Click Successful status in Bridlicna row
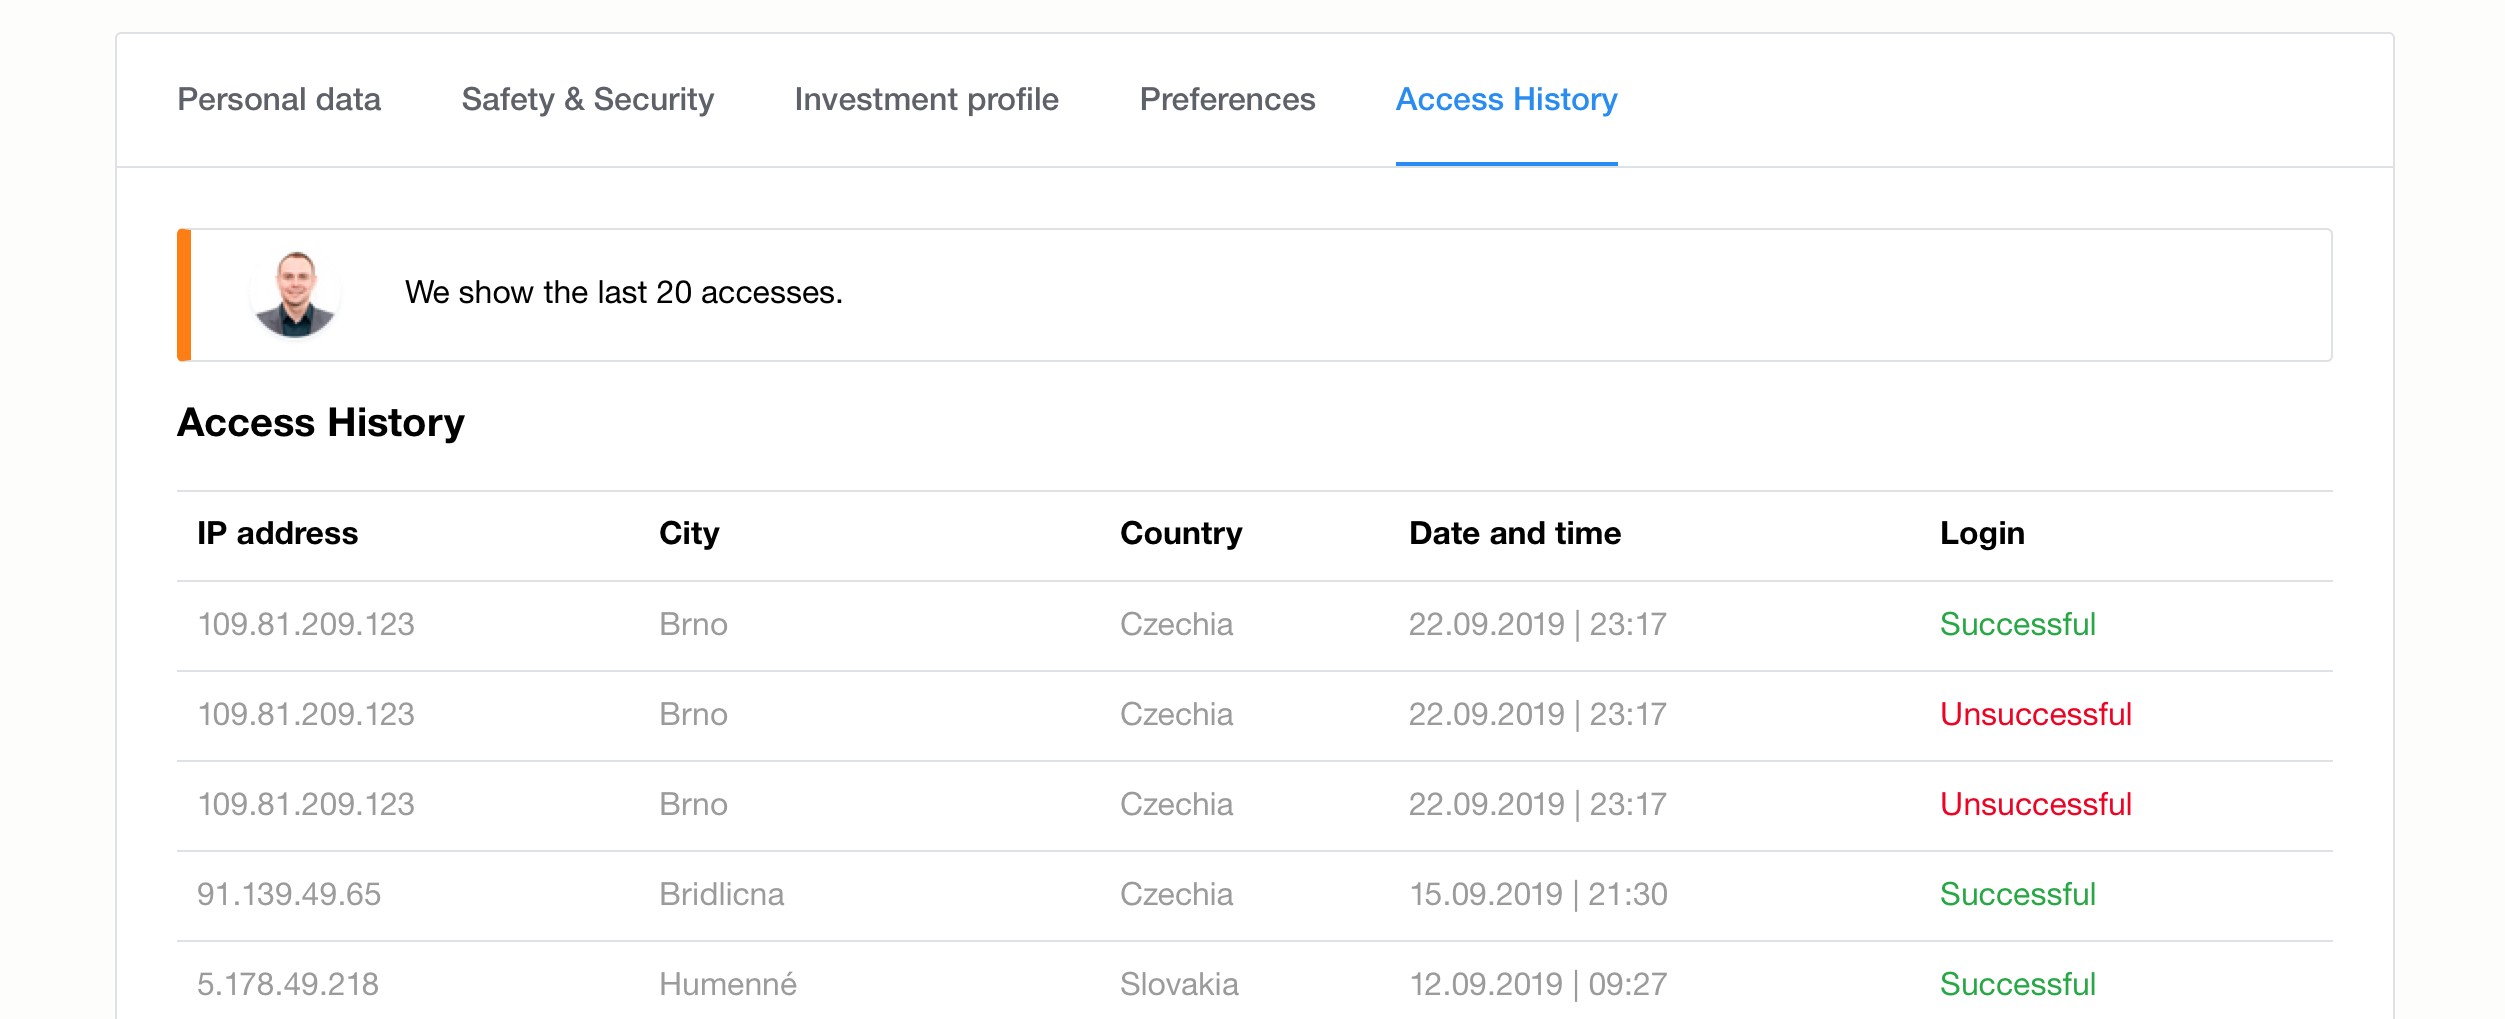This screenshot has height=1019, width=2505. click(2017, 895)
